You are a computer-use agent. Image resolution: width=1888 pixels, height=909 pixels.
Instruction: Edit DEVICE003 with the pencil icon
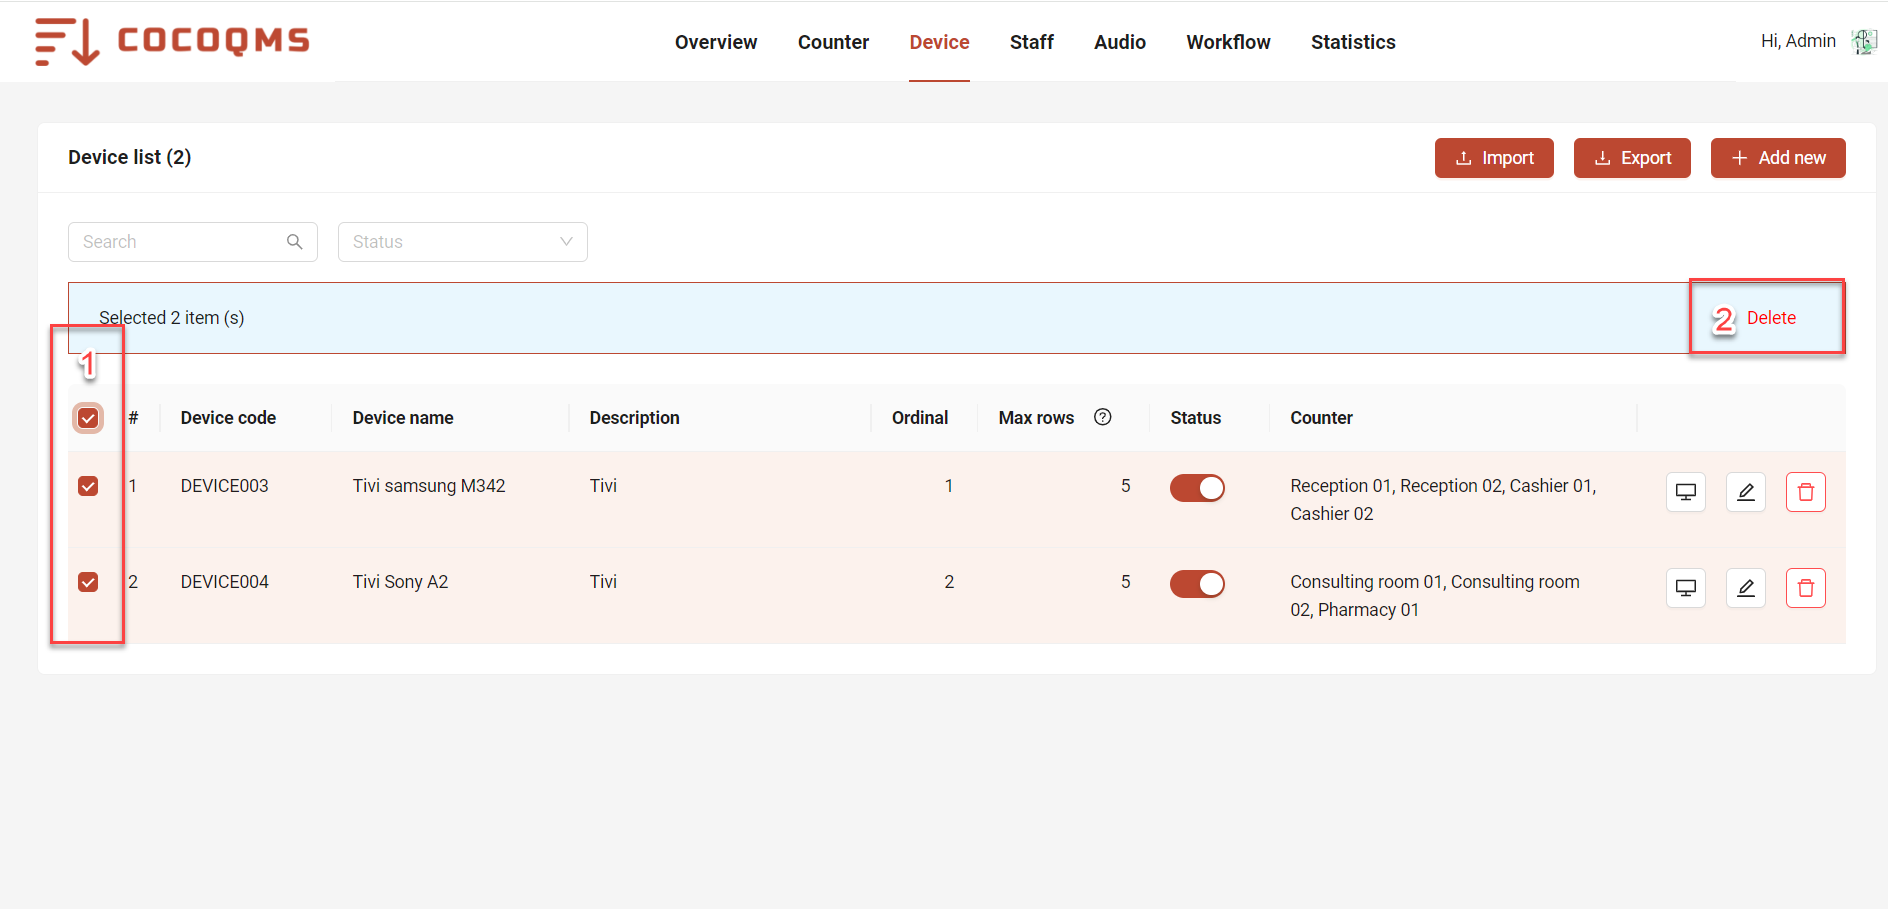(1746, 492)
